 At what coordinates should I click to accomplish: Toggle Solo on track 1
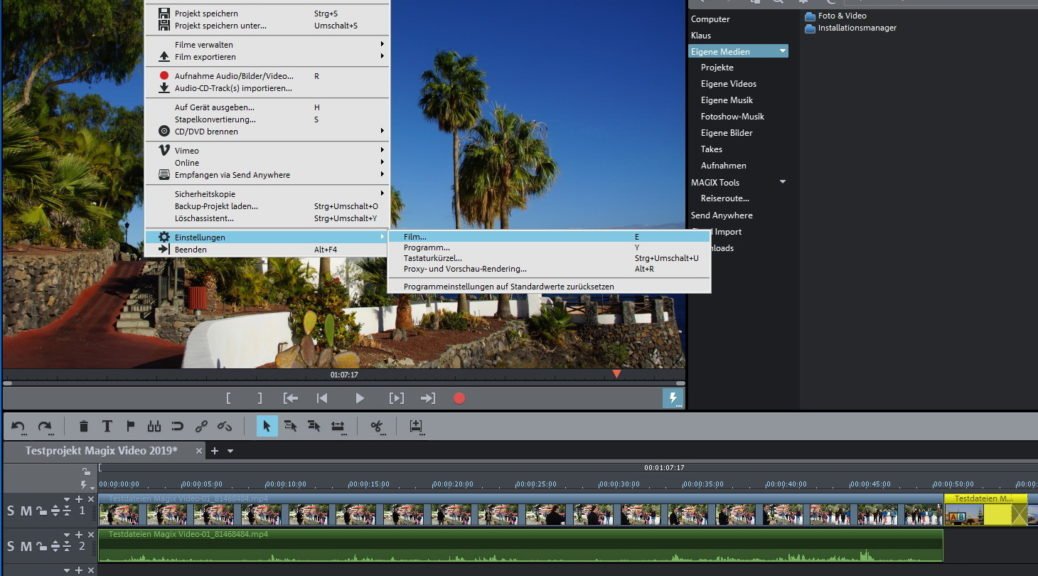[x=11, y=512]
